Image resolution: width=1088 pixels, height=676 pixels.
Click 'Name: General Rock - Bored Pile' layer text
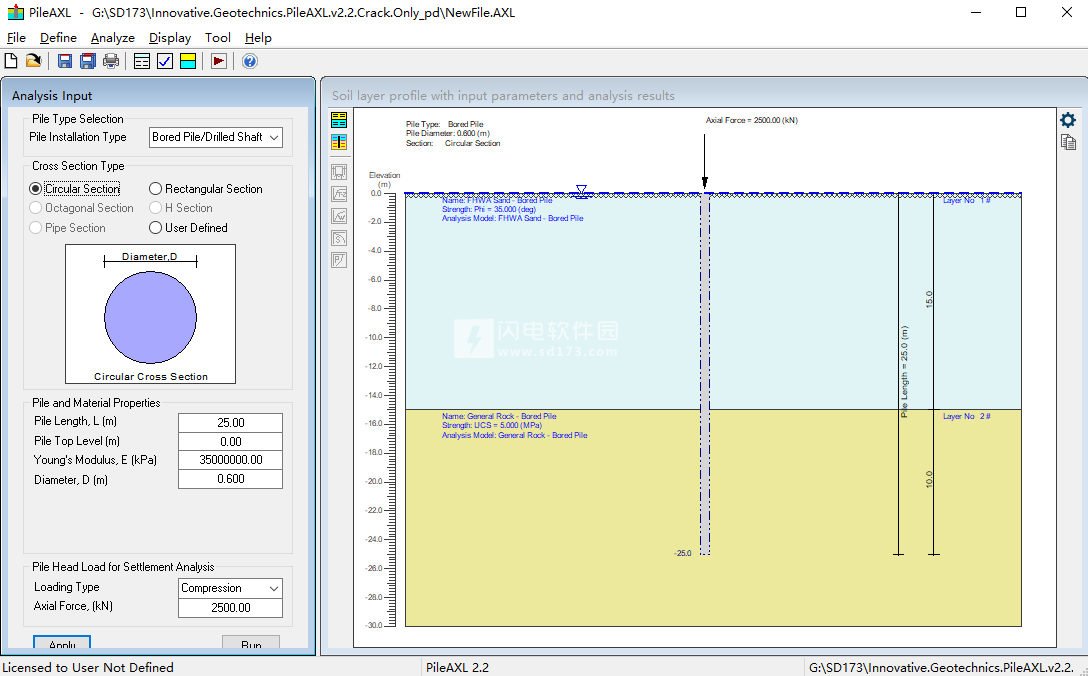[x=499, y=416]
